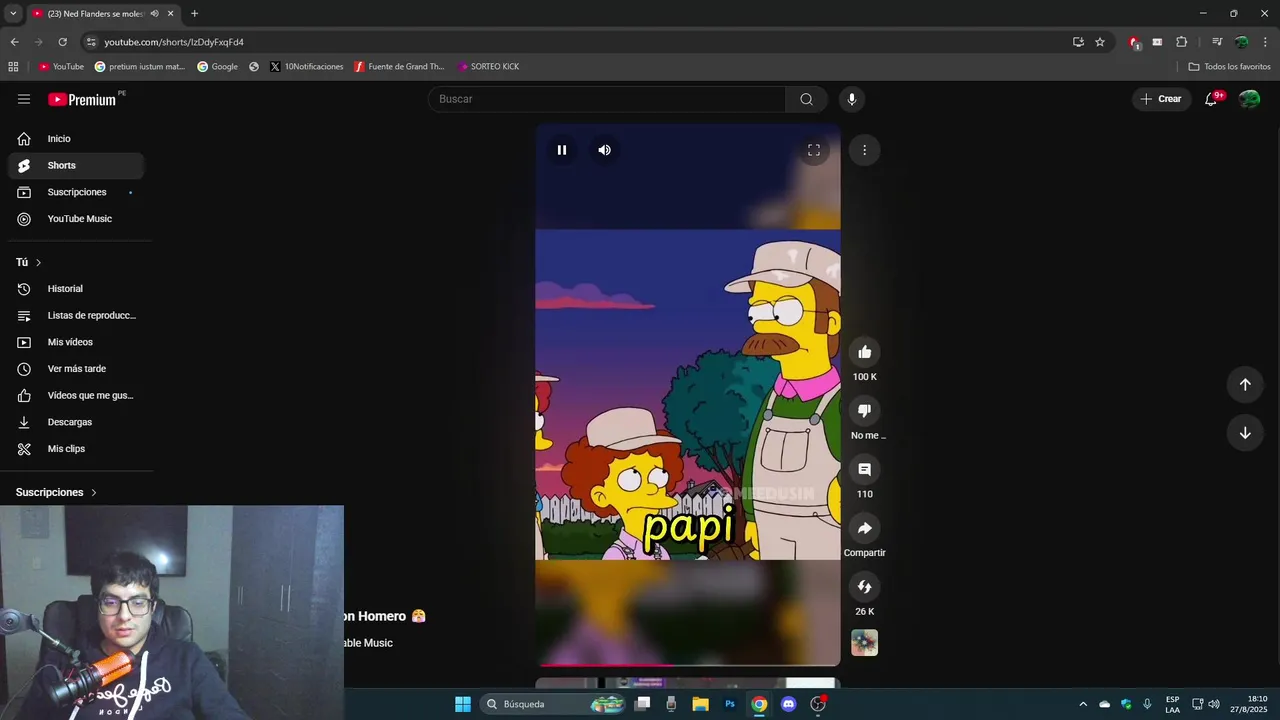Mute the tab via its speaker icon
Image resolution: width=1280 pixels, height=720 pixels.
[x=154, y=13]
